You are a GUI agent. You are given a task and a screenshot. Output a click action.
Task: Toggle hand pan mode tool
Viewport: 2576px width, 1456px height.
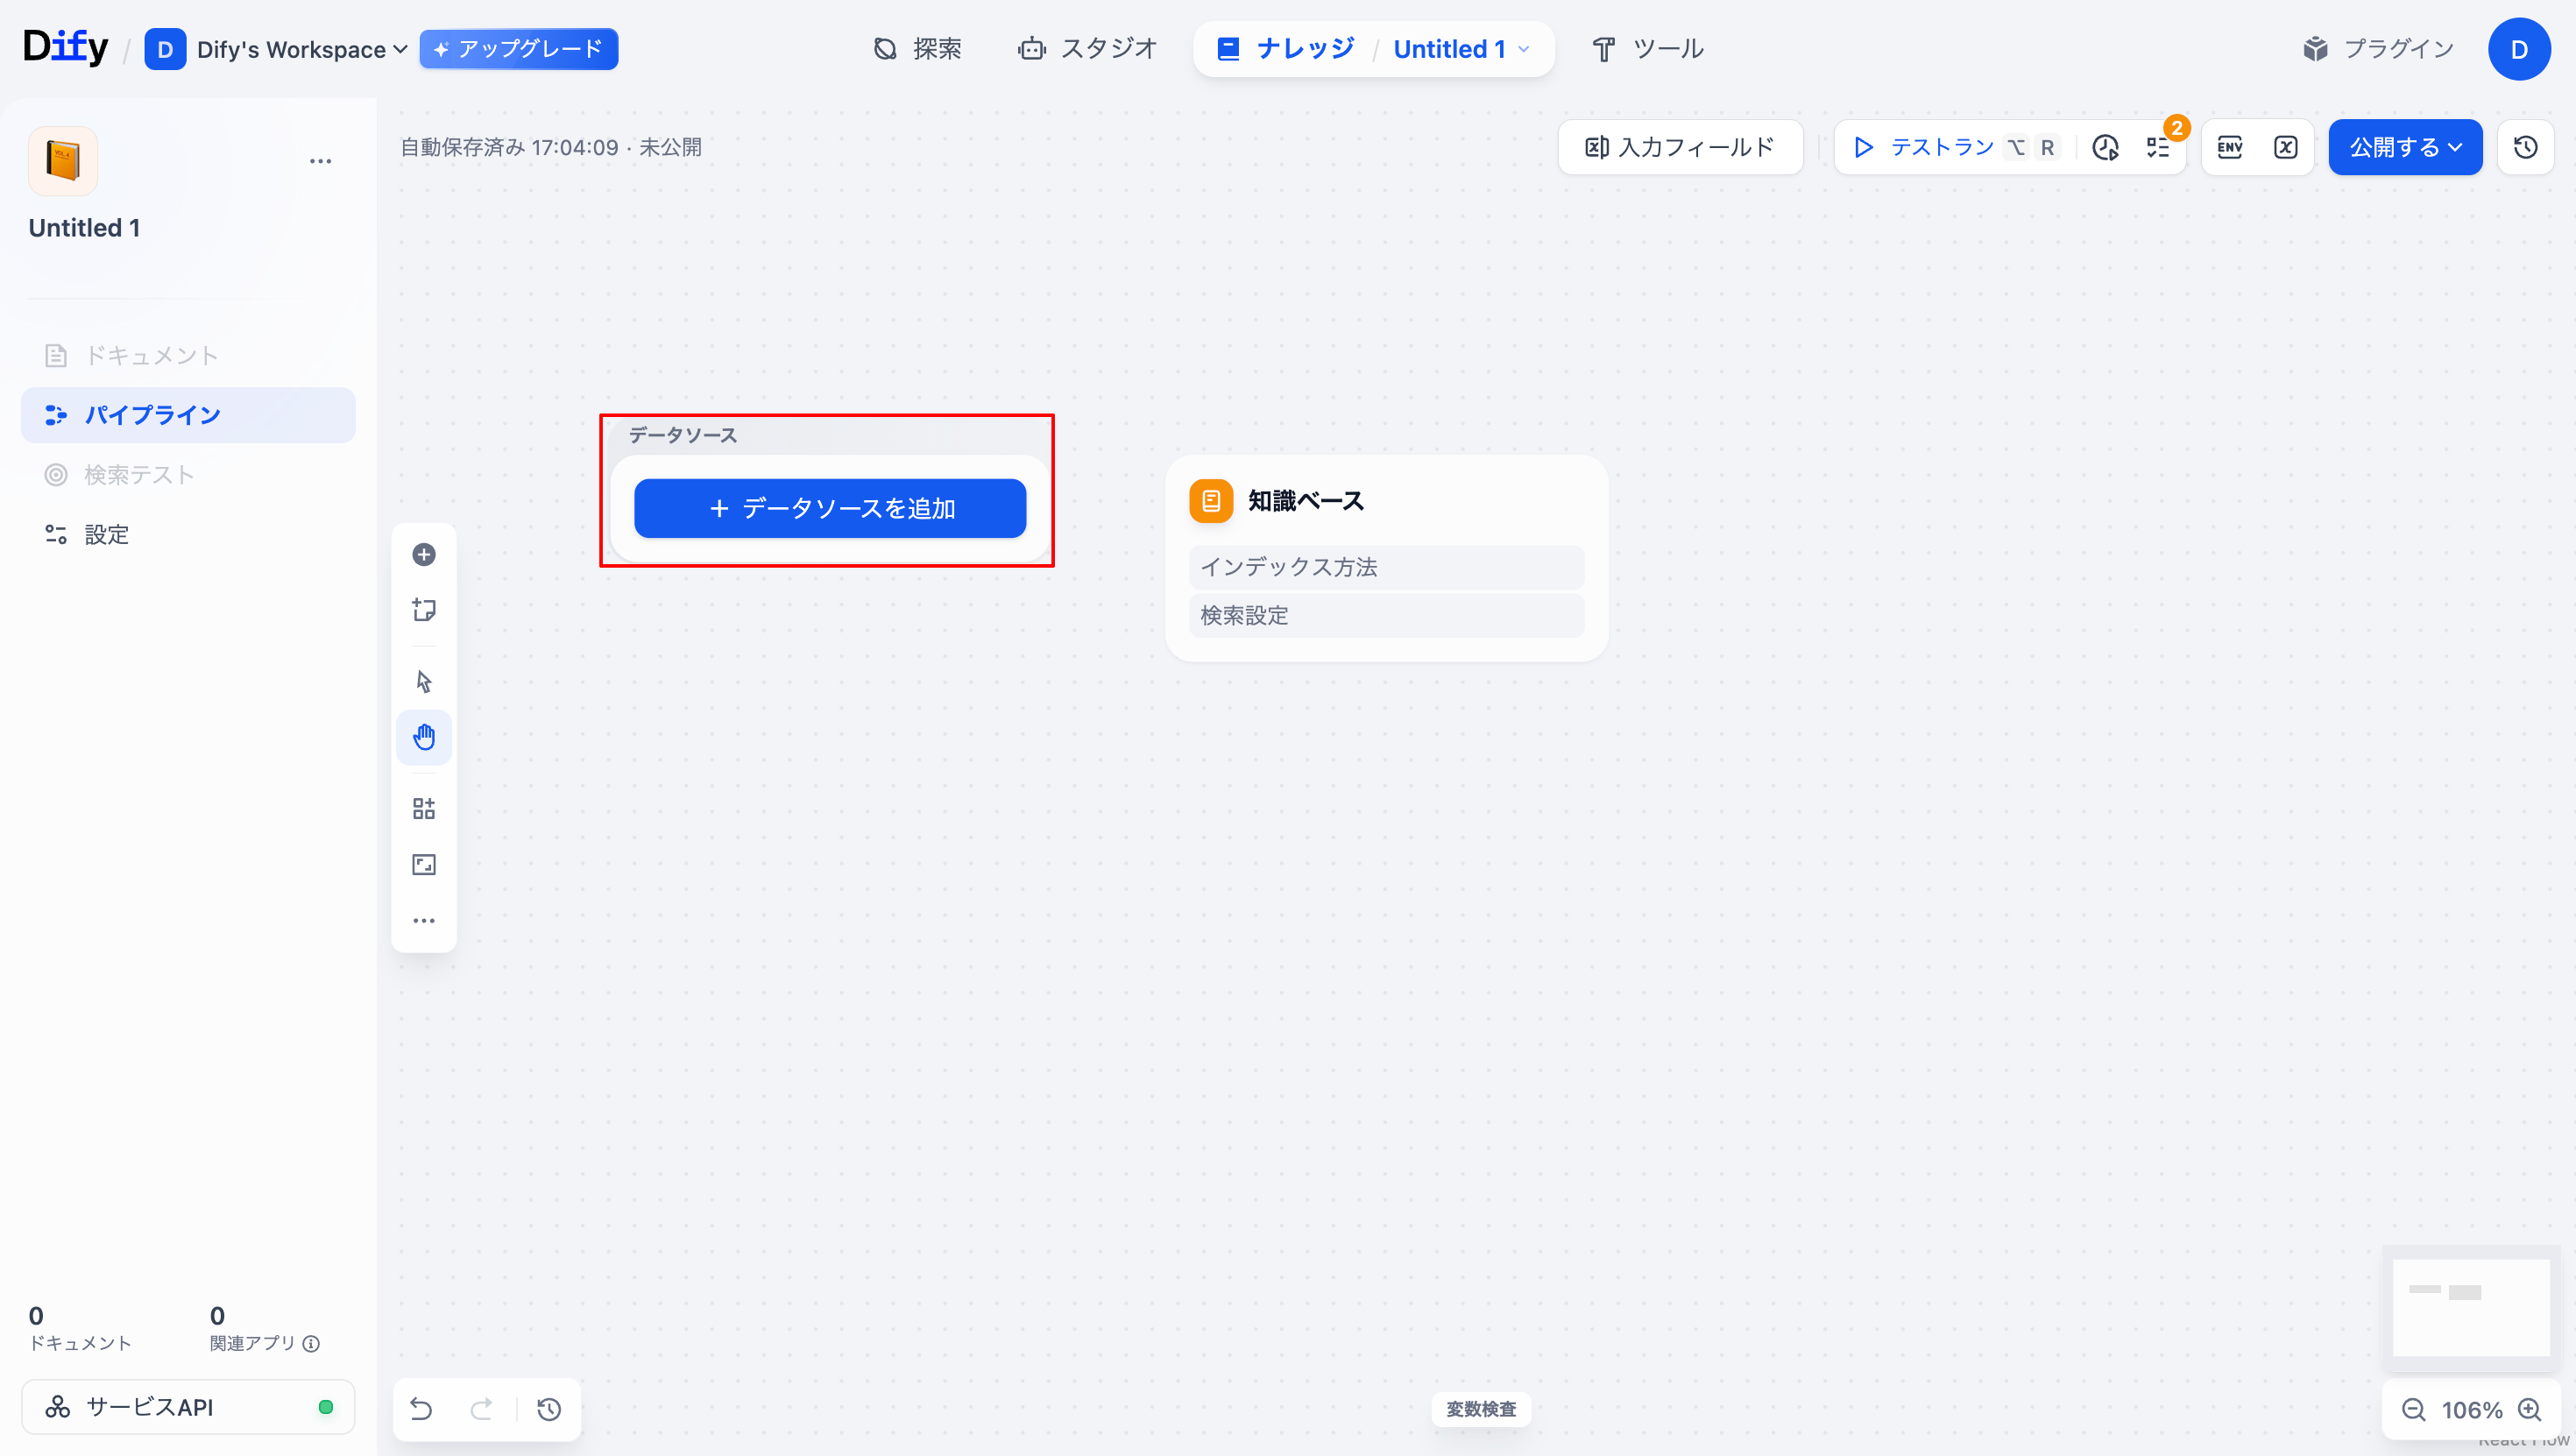point(424,738)
